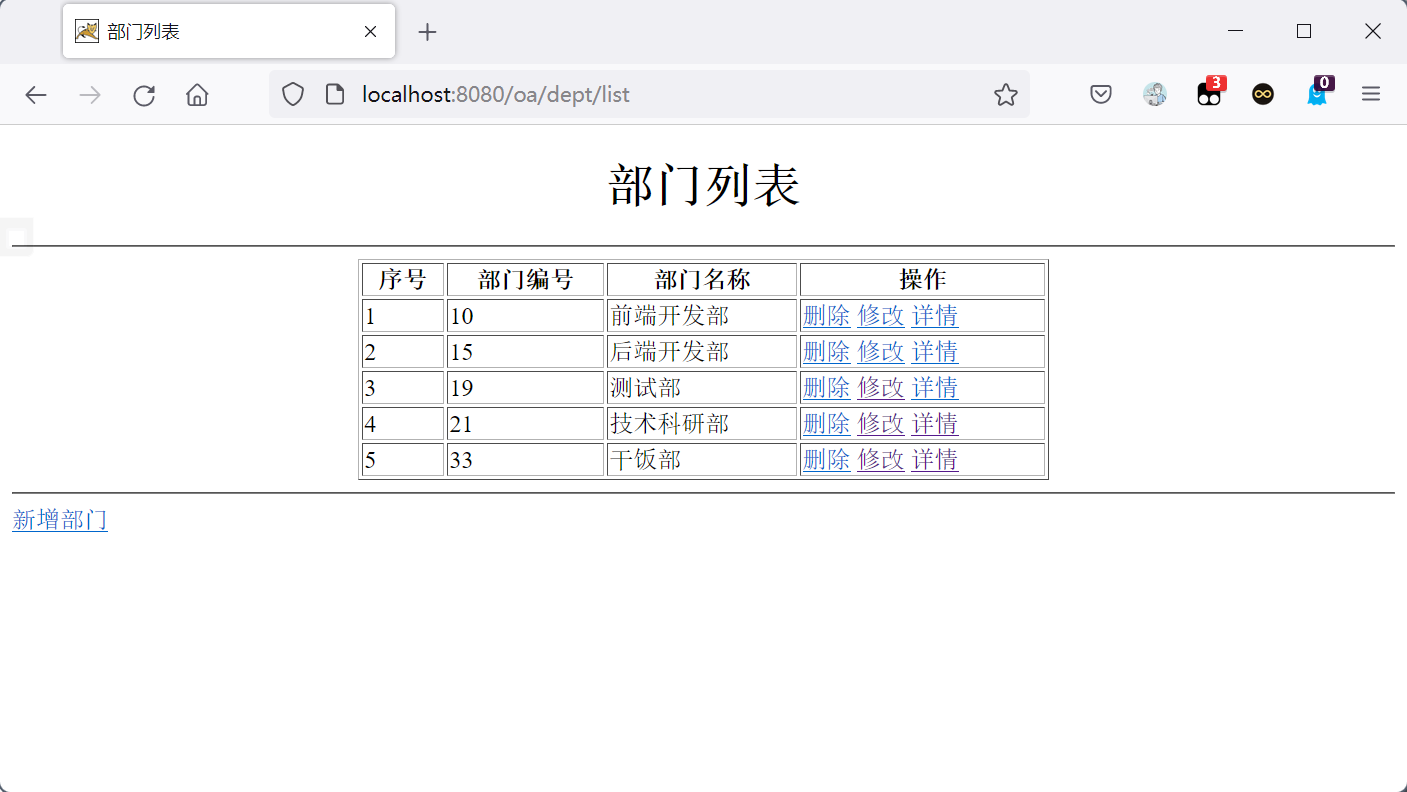Click the 技术科研部 name cell
1407x792 pixels.
coord(702,424)
